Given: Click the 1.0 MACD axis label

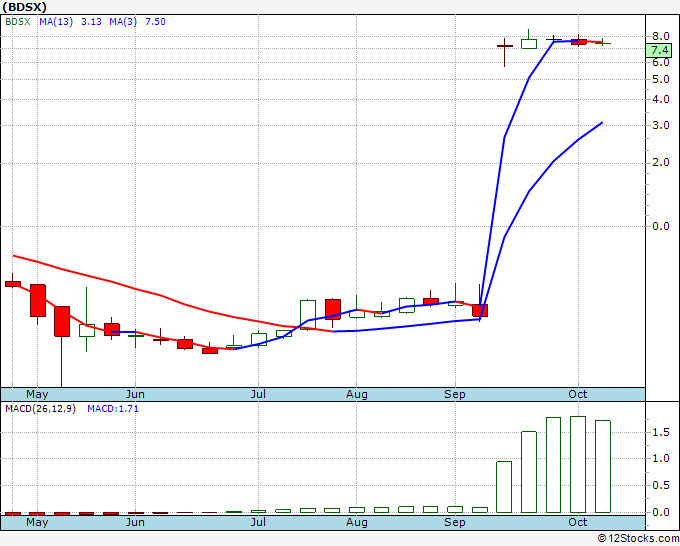Looking at the screenshot, I should point(661,458).
